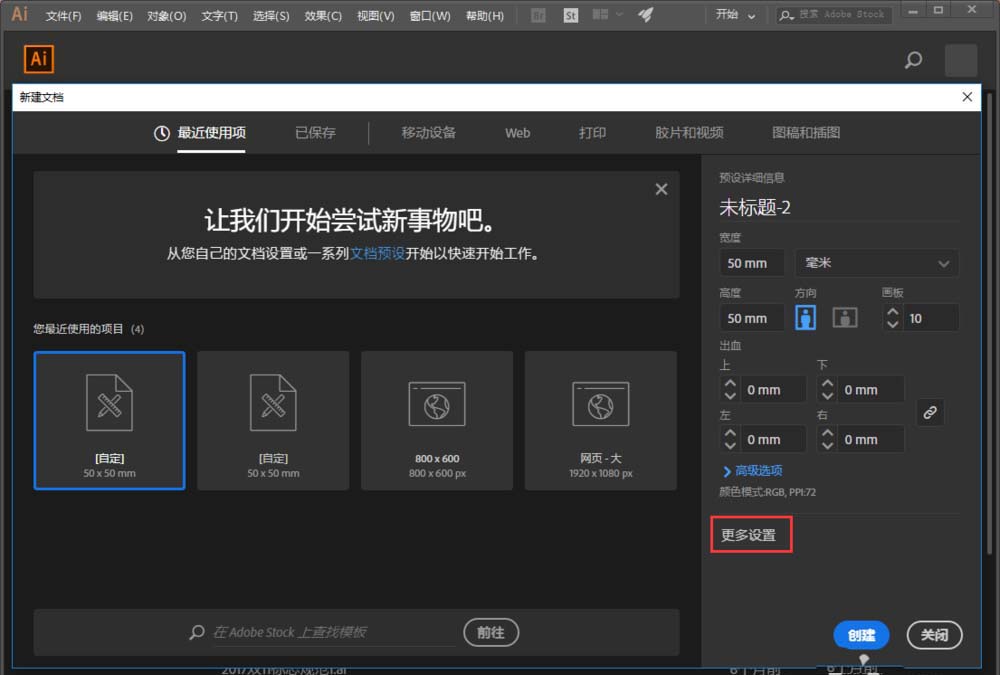The height and width of the screenshot is (675, 1000).
Task: Open the 毫米 units dropdown
Action: coord(876,263)
